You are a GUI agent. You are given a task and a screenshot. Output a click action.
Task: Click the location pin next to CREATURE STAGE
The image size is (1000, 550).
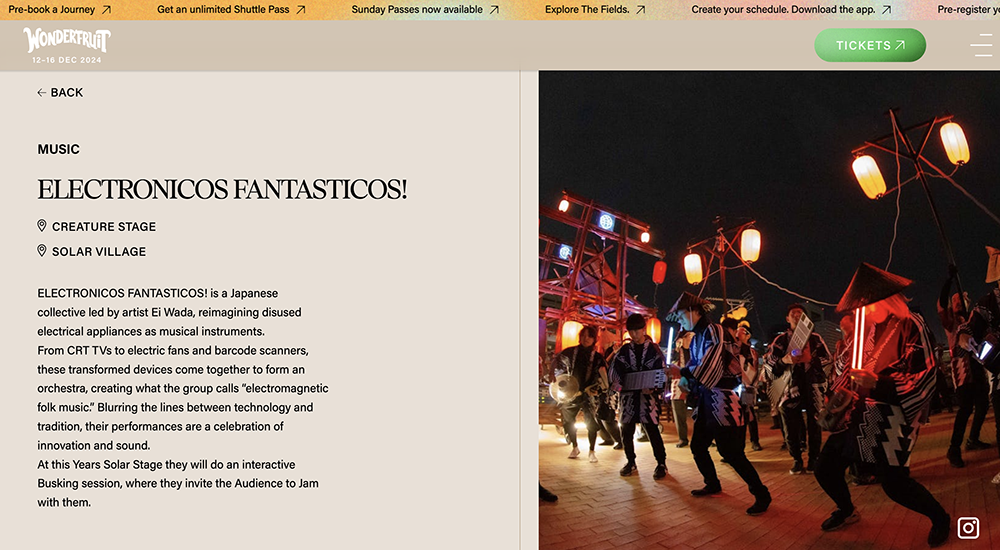point(42,226)
